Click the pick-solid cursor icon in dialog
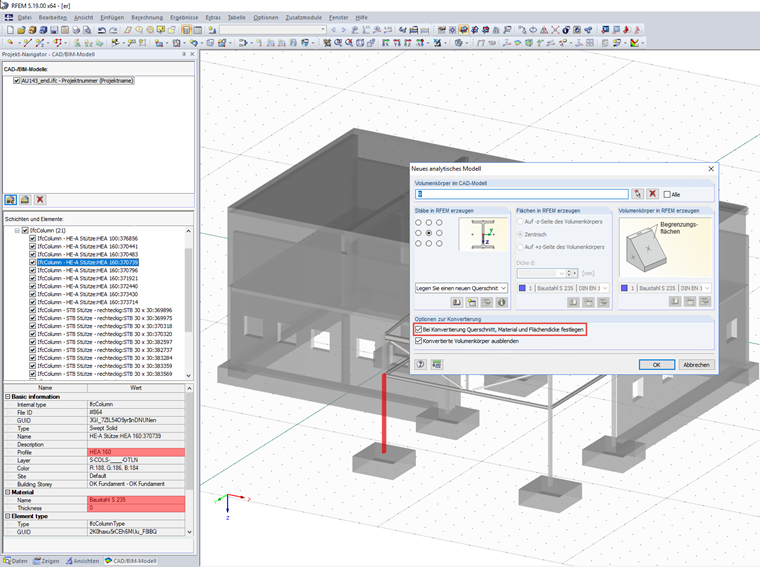The height and width of the screenshot is (567, 760). pyautogui.click(x=637, y=194)
